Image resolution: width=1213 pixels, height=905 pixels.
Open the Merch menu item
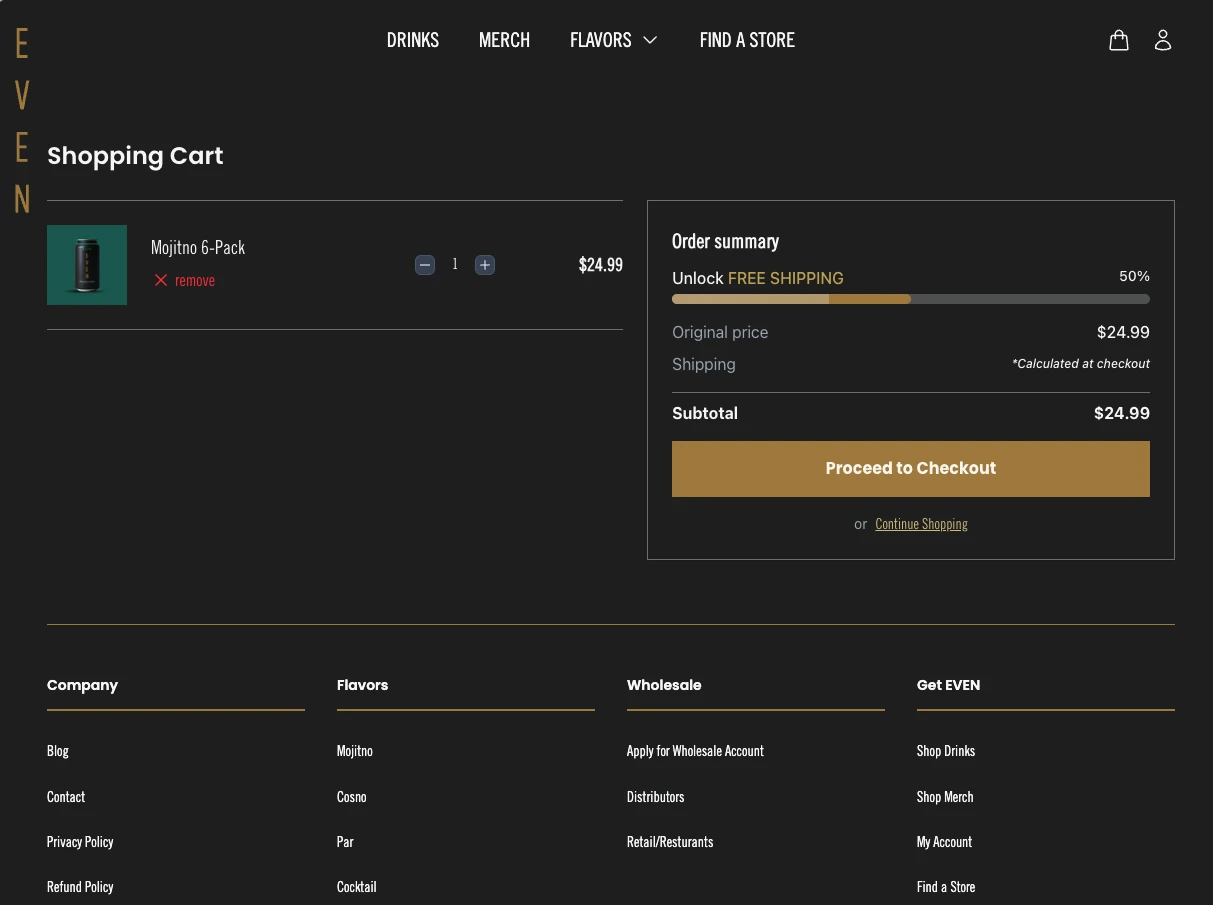click(x=504, y=40)
